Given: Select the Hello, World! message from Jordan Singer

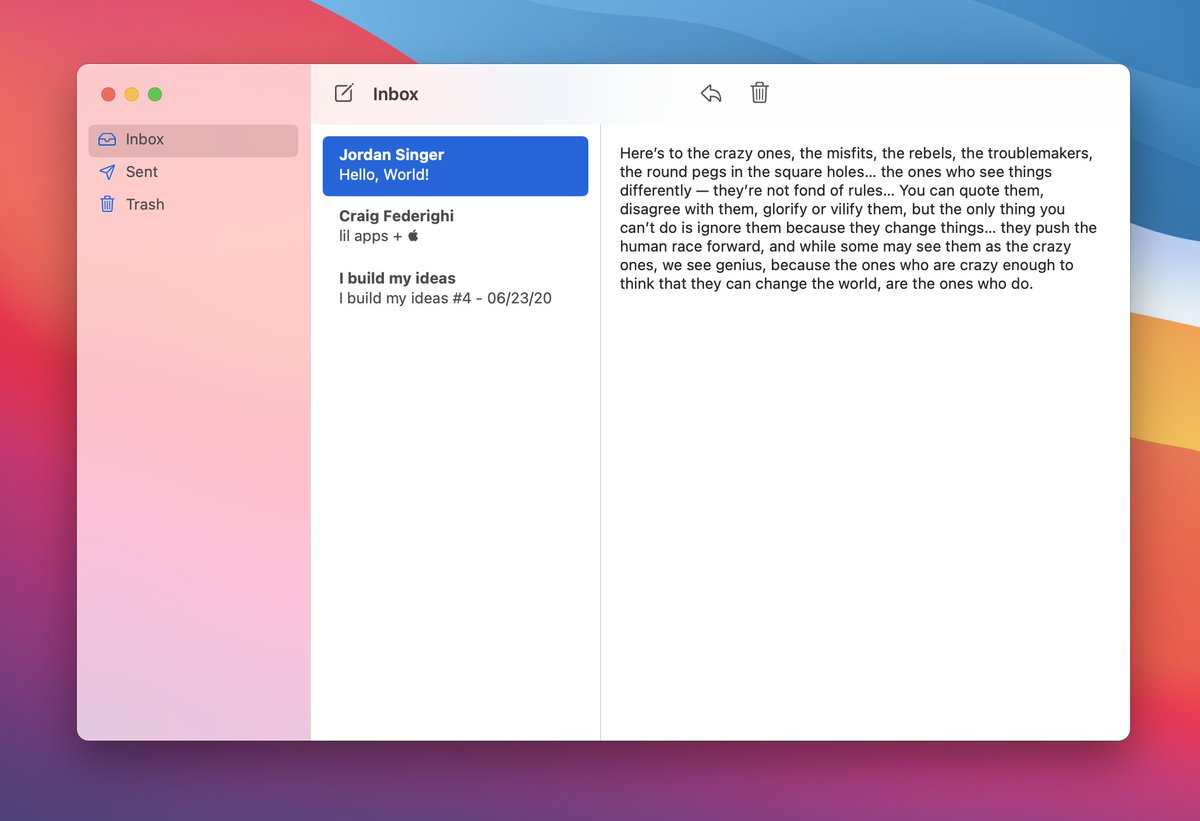Looking at the screenshot, I should [455, 166].
